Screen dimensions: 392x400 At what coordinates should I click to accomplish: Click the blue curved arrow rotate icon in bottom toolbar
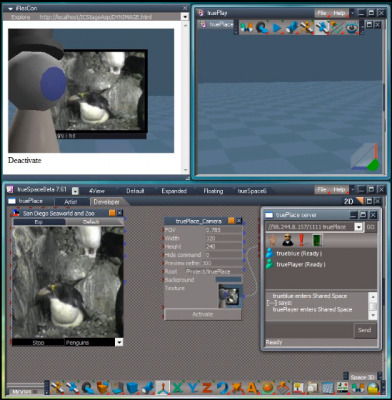pyautogui.click(x=222, y=388)
